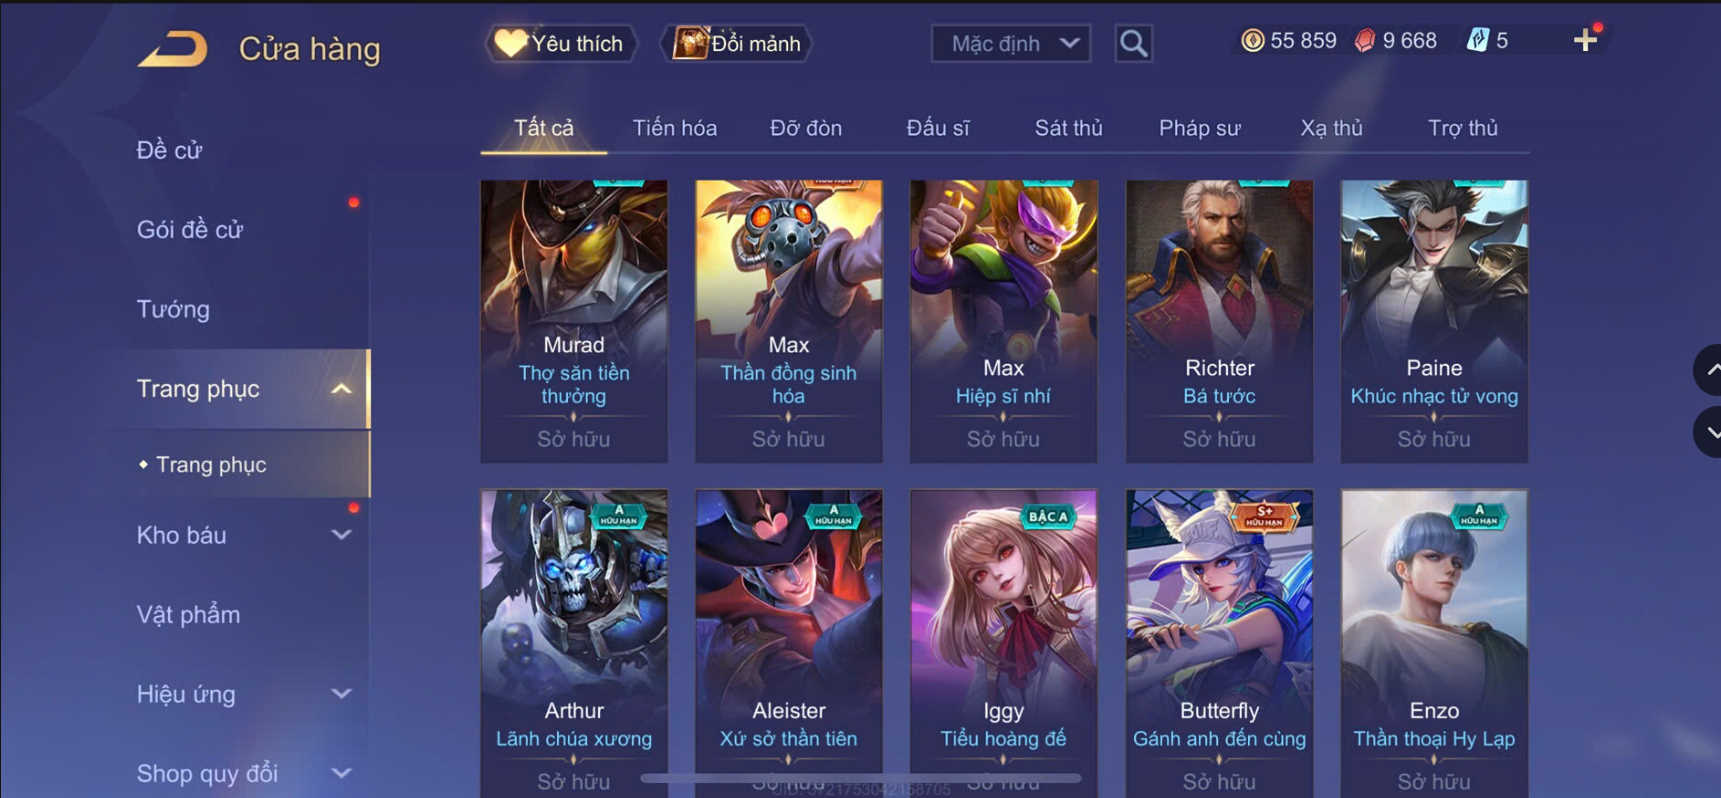Viewport: 1721px width, 798px height.
Task: Select Tướng in the sidebar
Action: (173, 309)
